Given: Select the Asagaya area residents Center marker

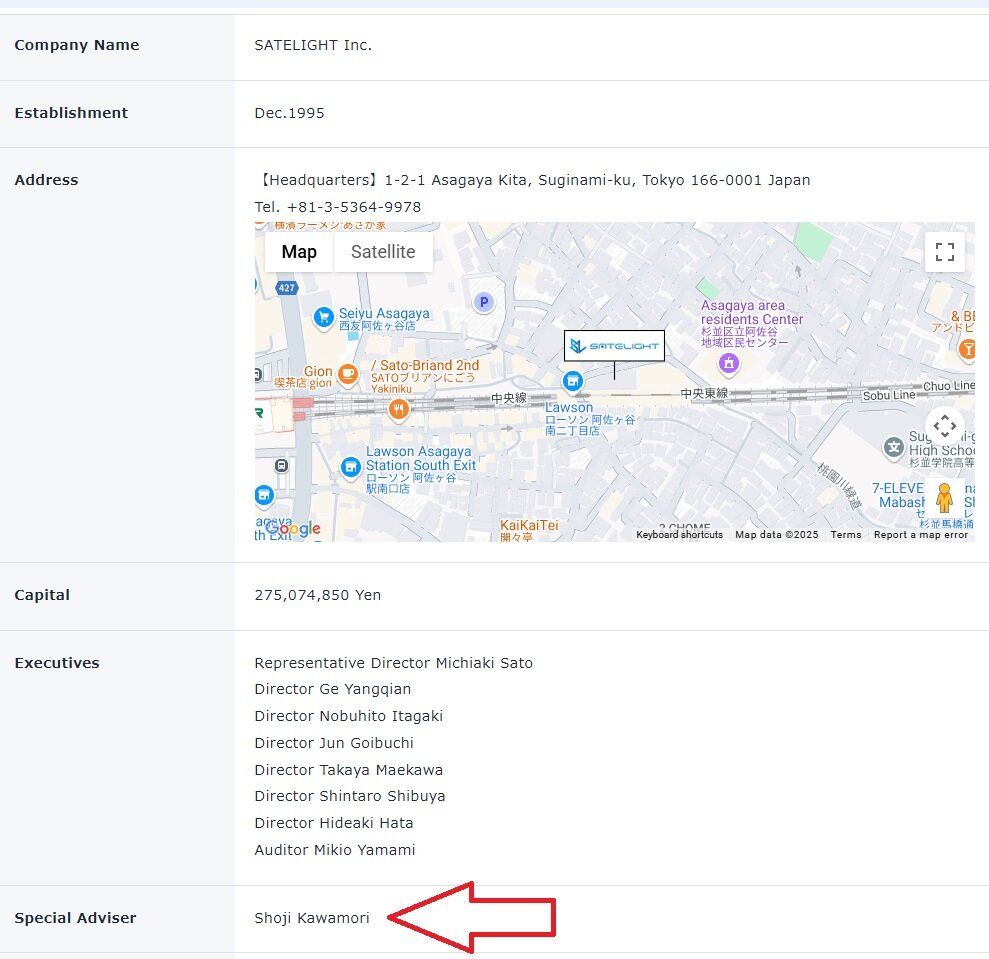Looking at the screenshot, I should coord(729,363).
